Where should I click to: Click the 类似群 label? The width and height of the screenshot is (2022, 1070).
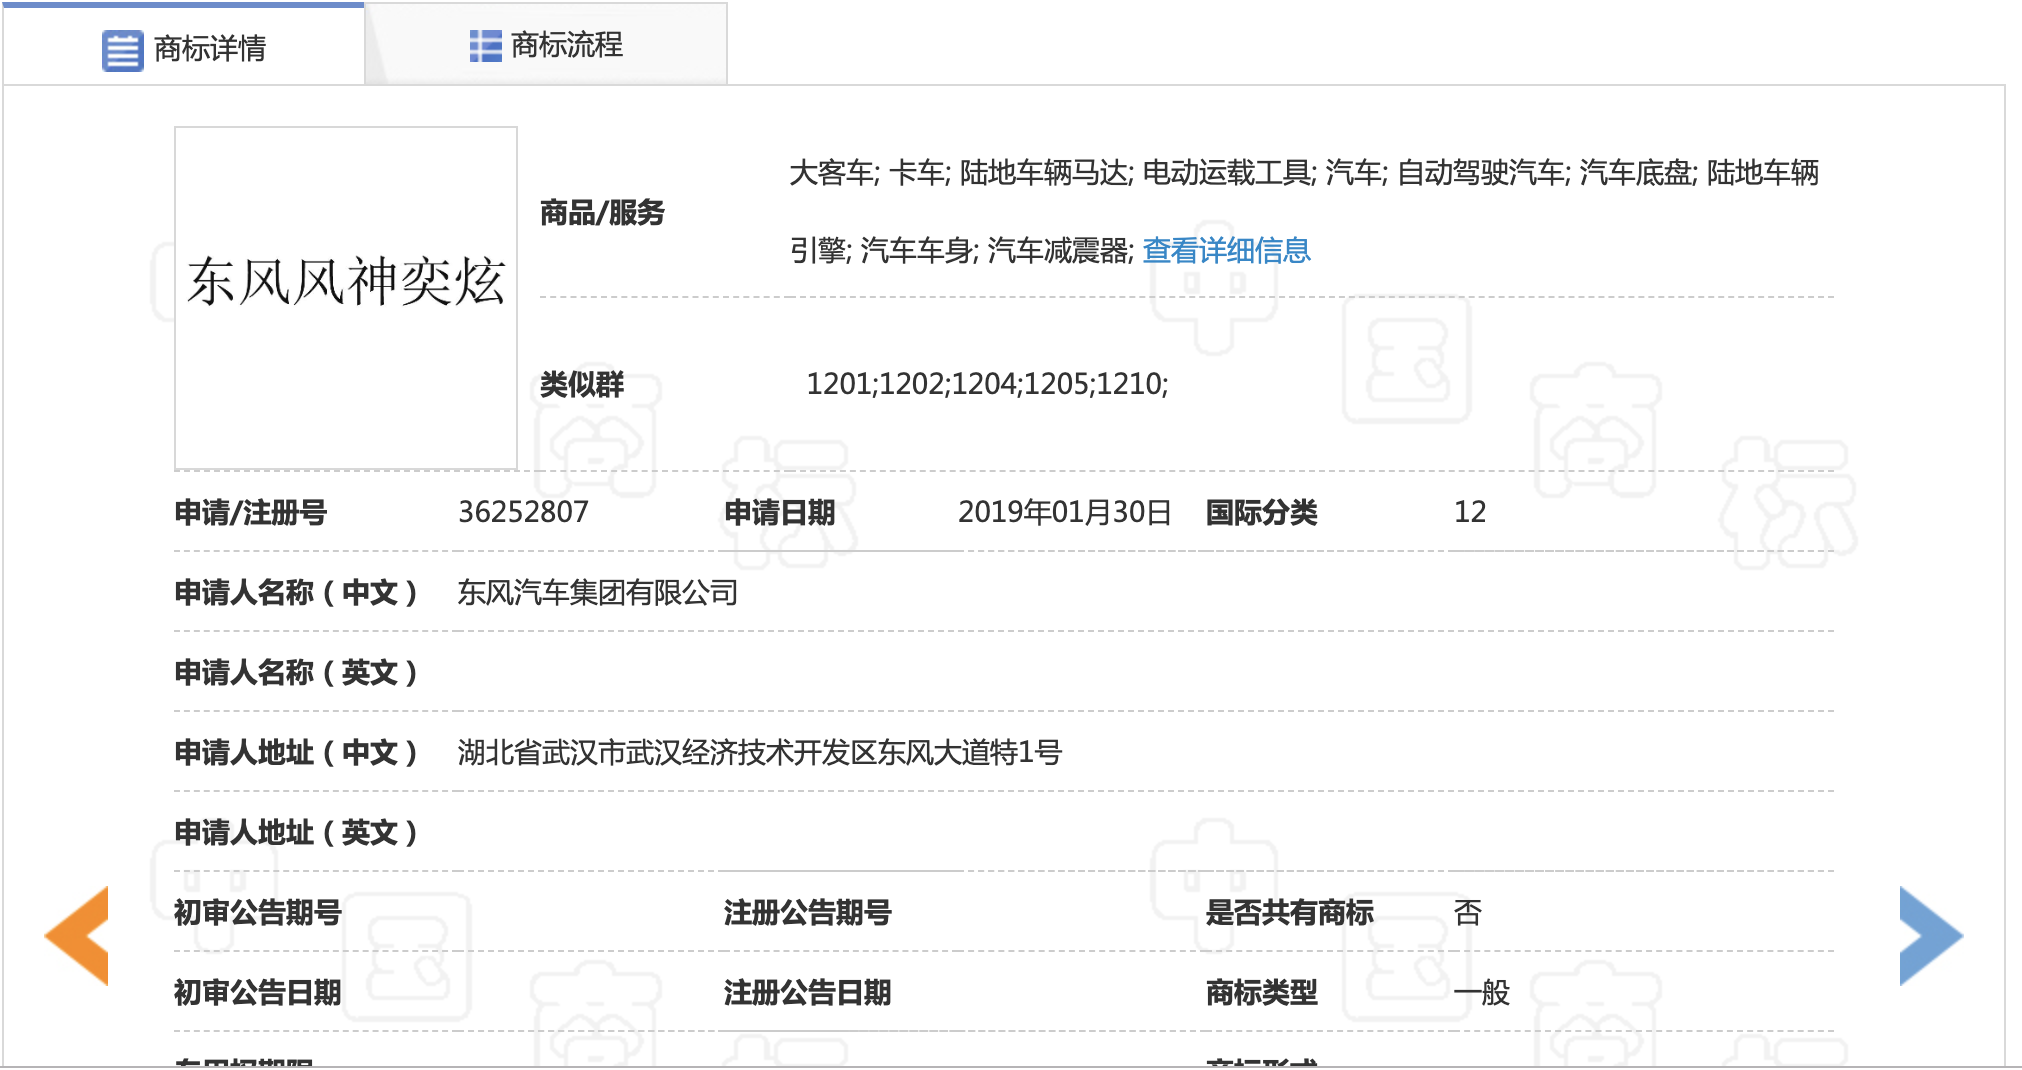582,384
